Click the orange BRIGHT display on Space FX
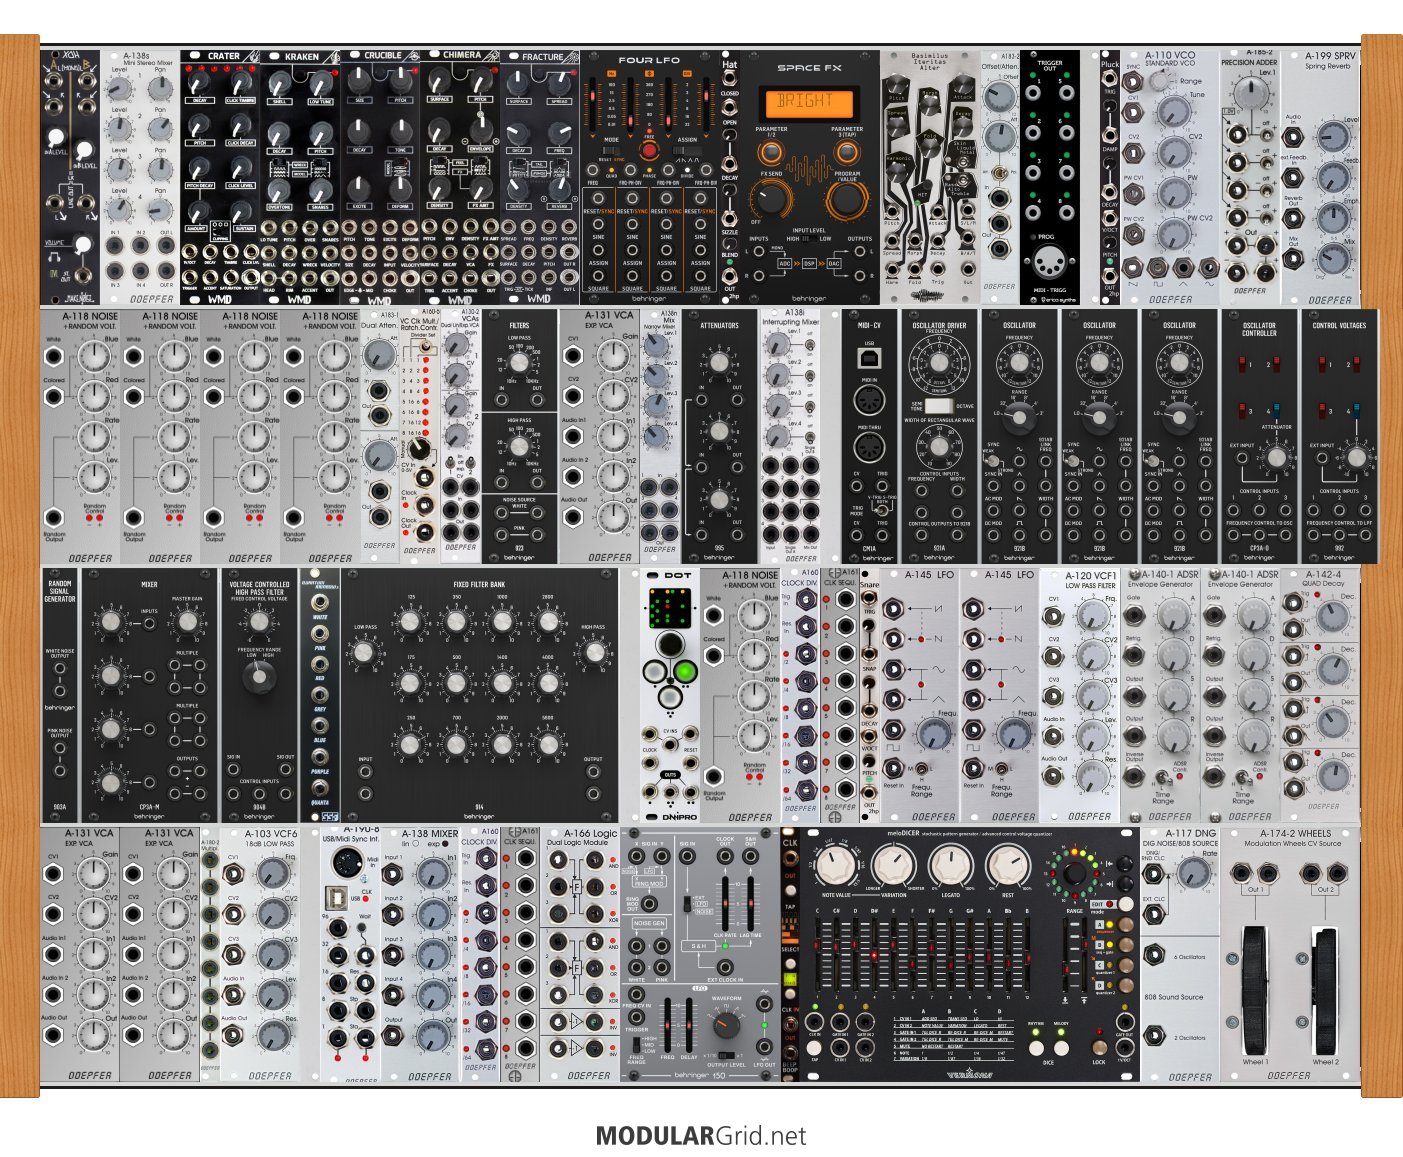This screenshot has height=1157, width=1403. coord(810,102)
